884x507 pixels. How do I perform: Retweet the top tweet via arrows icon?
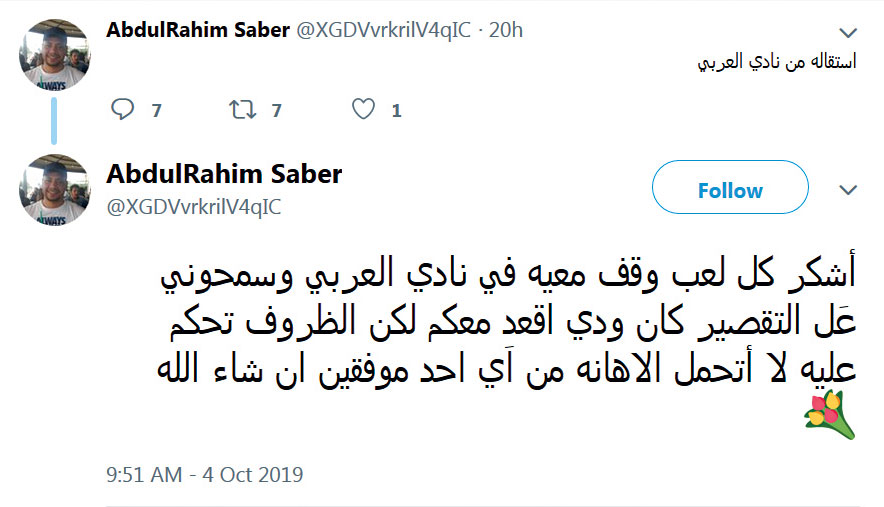(242, 110)
